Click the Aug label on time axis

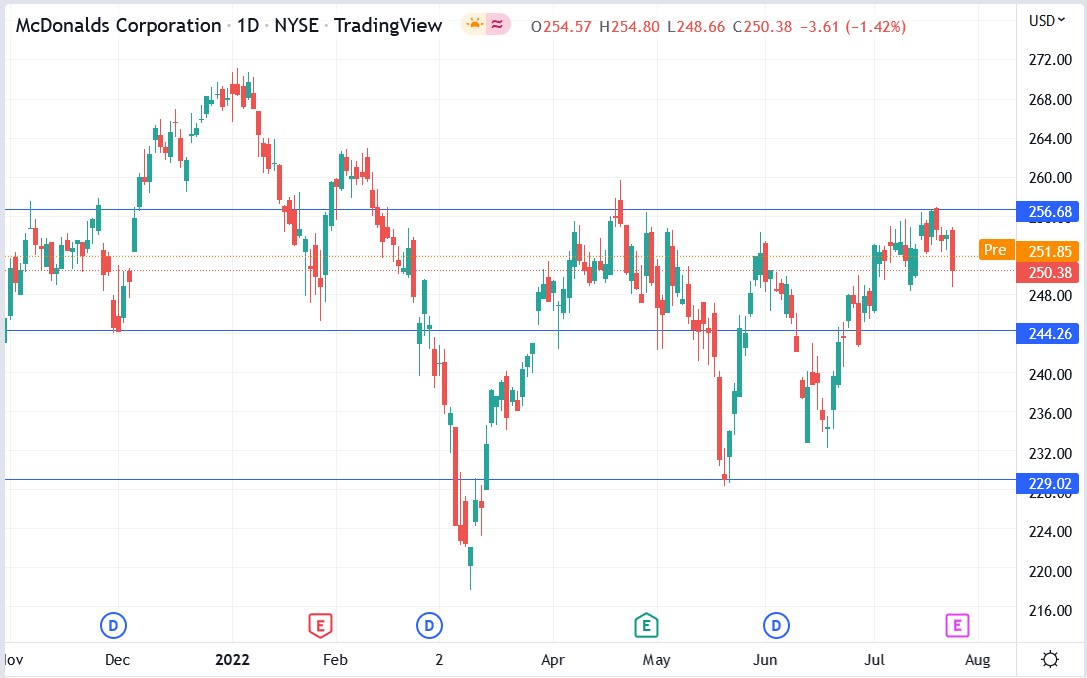[x=977, y=660]
